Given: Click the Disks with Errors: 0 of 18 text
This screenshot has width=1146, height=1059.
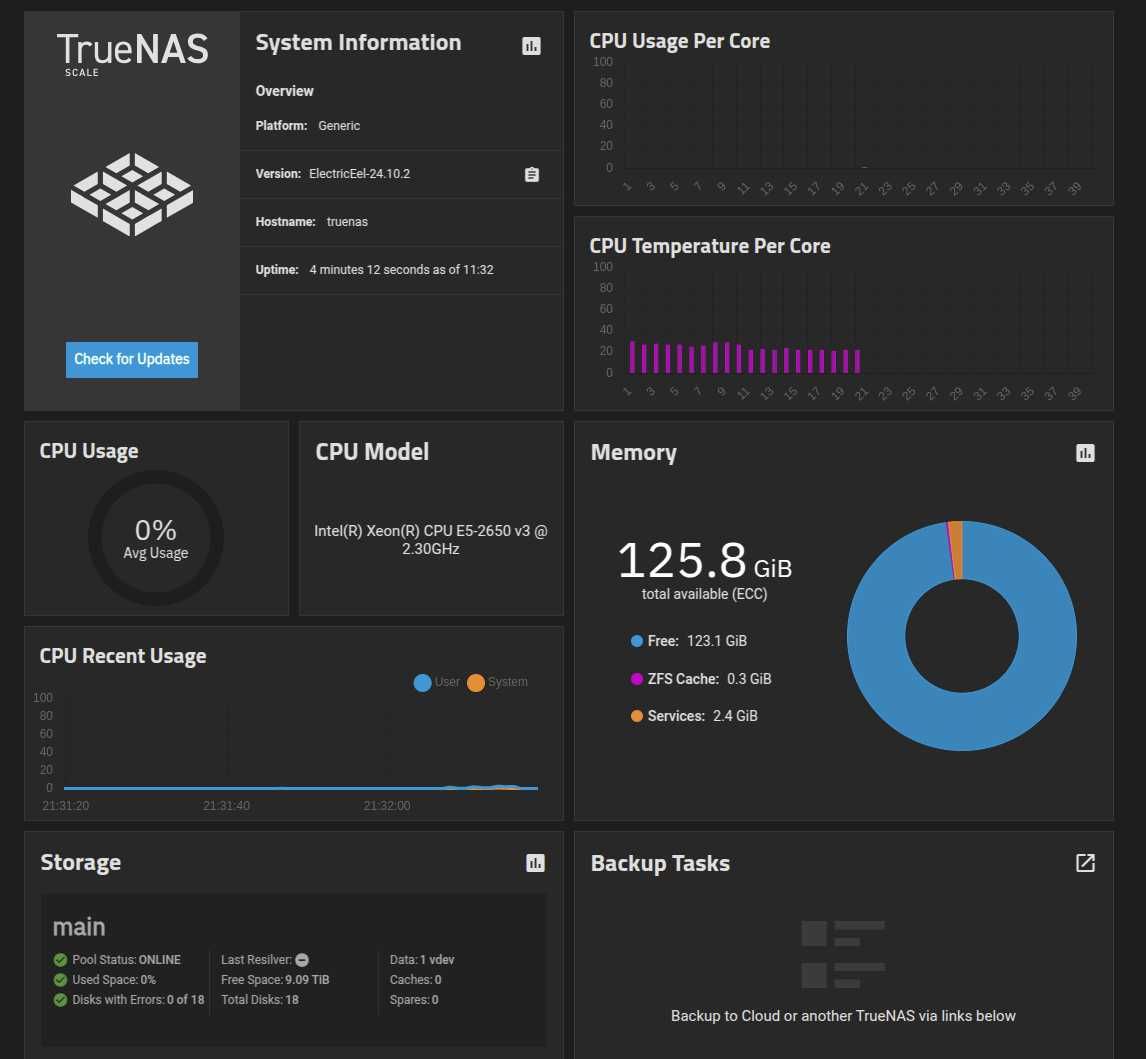Looking at the screenshot, I should pyautogui.click(x=138, y=999).
